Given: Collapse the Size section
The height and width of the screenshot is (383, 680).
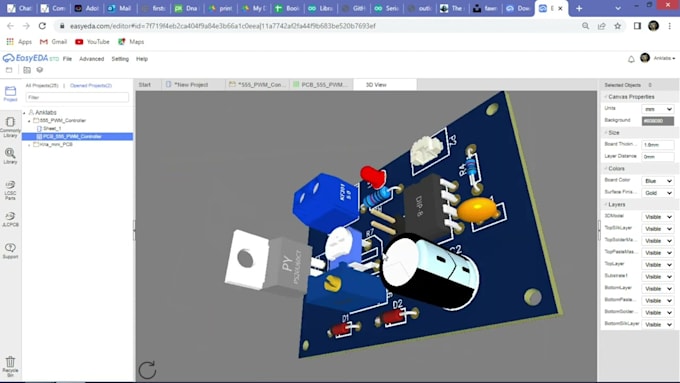Looking at the screenshot, I should pyautogui.click(x=612, y=132).
